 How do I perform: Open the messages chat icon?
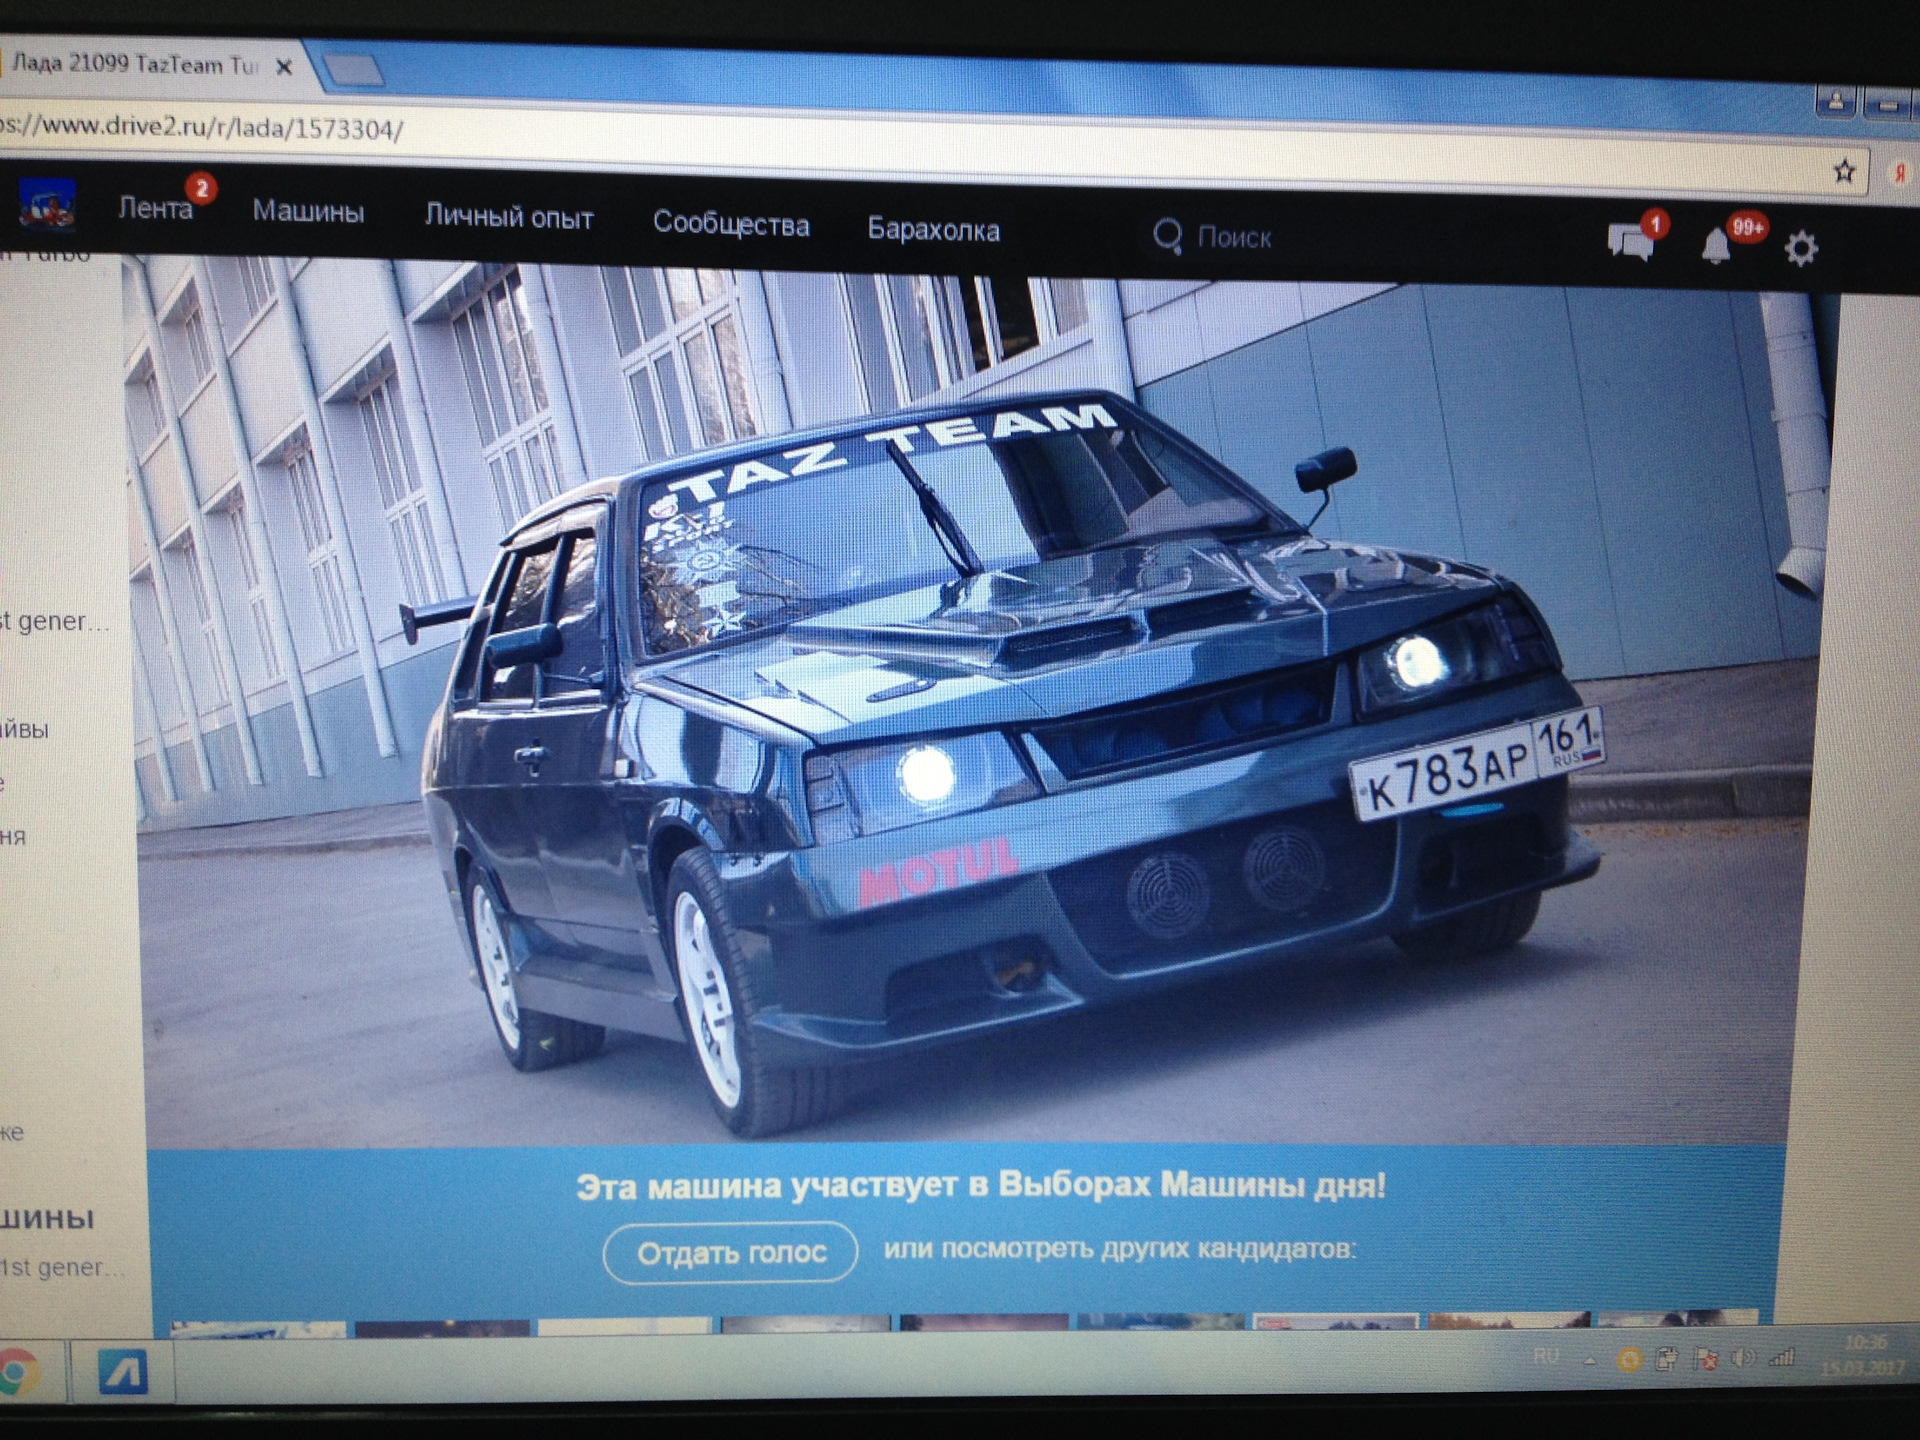click(x=1630, y=242)
